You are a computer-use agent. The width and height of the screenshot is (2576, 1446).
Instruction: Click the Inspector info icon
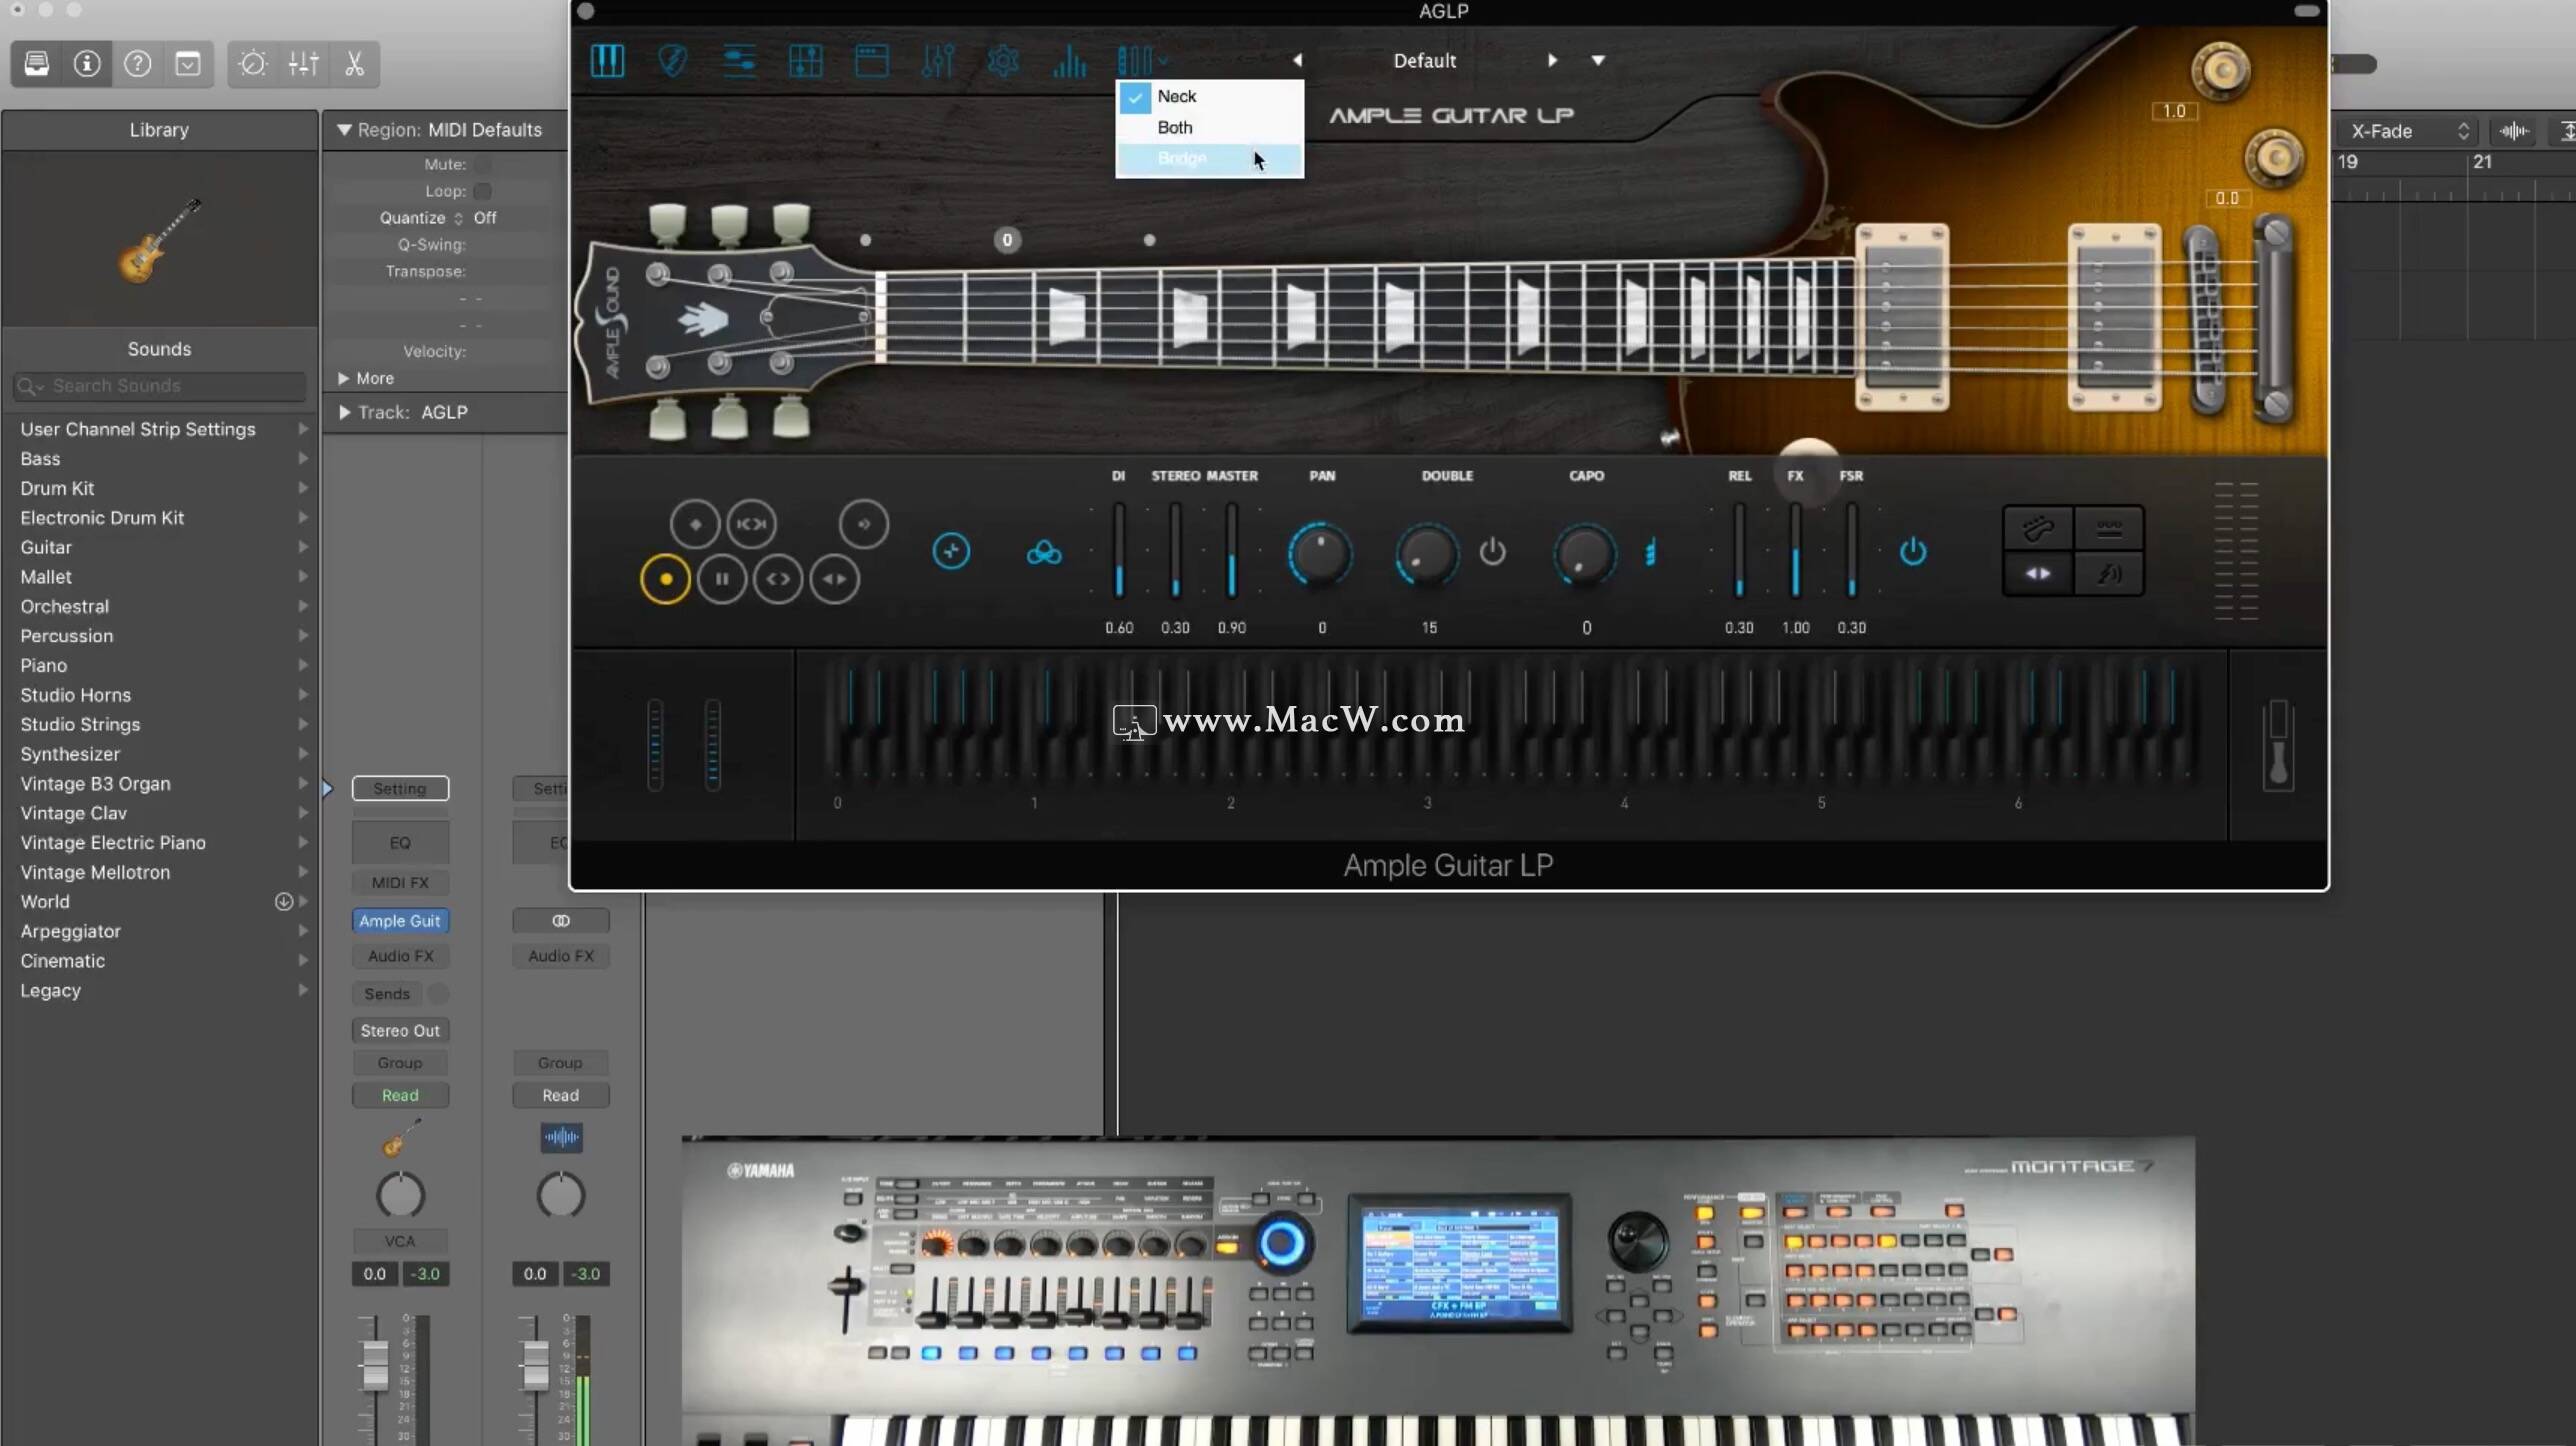(87, 64)
